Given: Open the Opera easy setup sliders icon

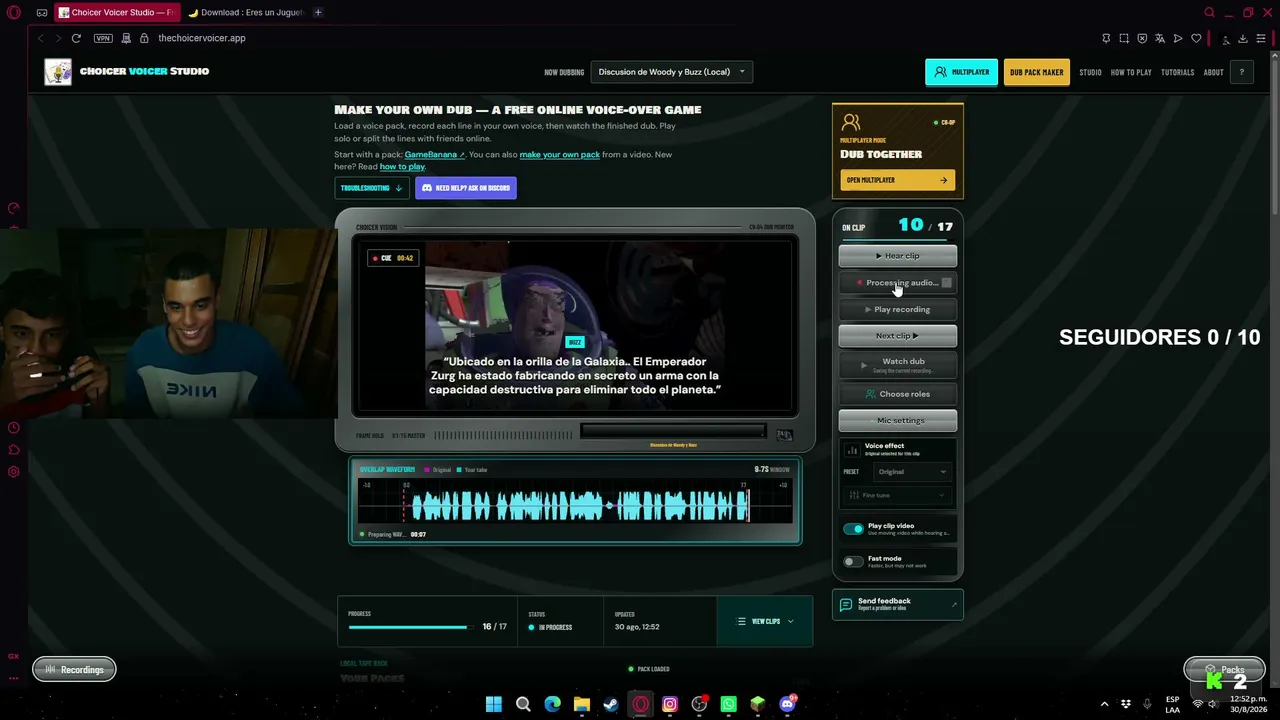Looking at the screenshot, I should pos(1261,38).
